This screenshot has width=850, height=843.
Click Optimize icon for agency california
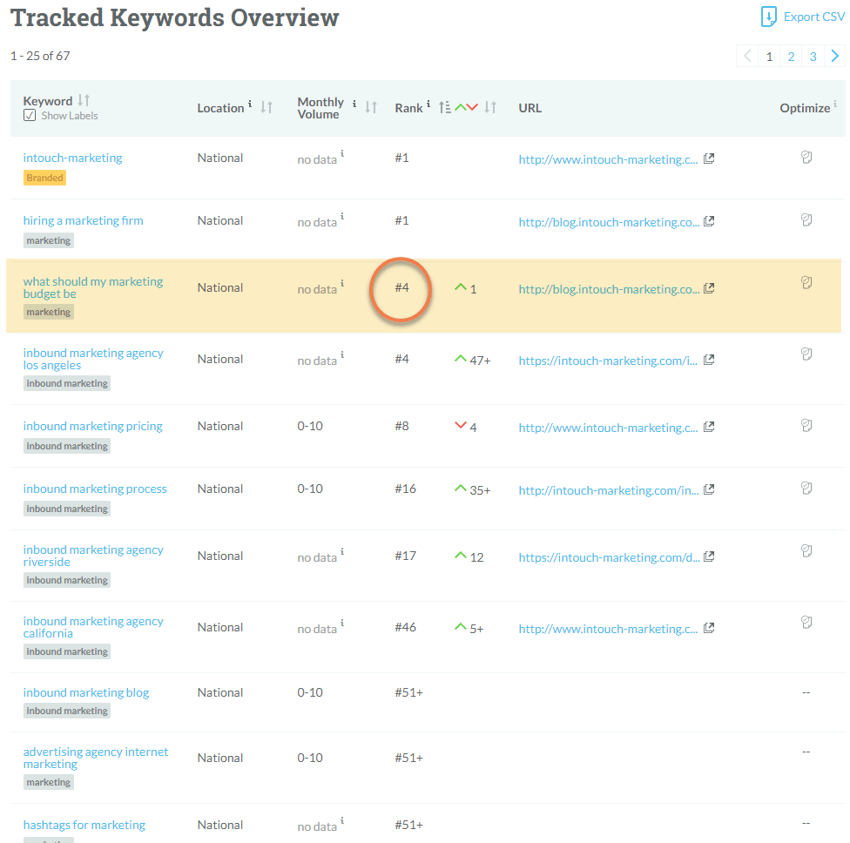pos(806,622)
